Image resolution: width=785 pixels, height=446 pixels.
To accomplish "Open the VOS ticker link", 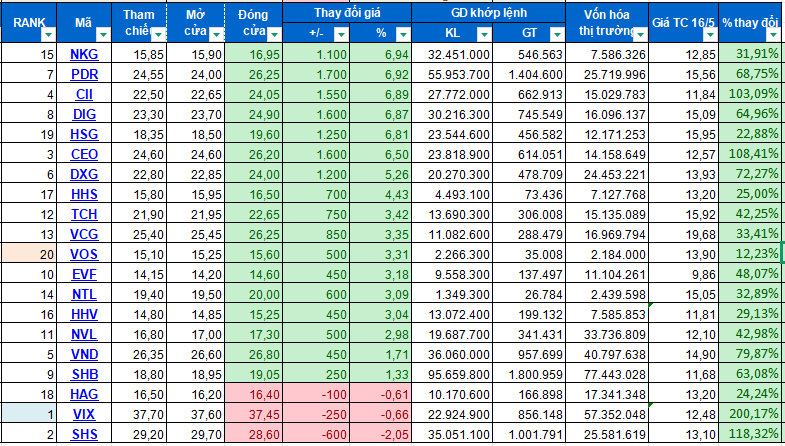I will (x=84, y=254).
